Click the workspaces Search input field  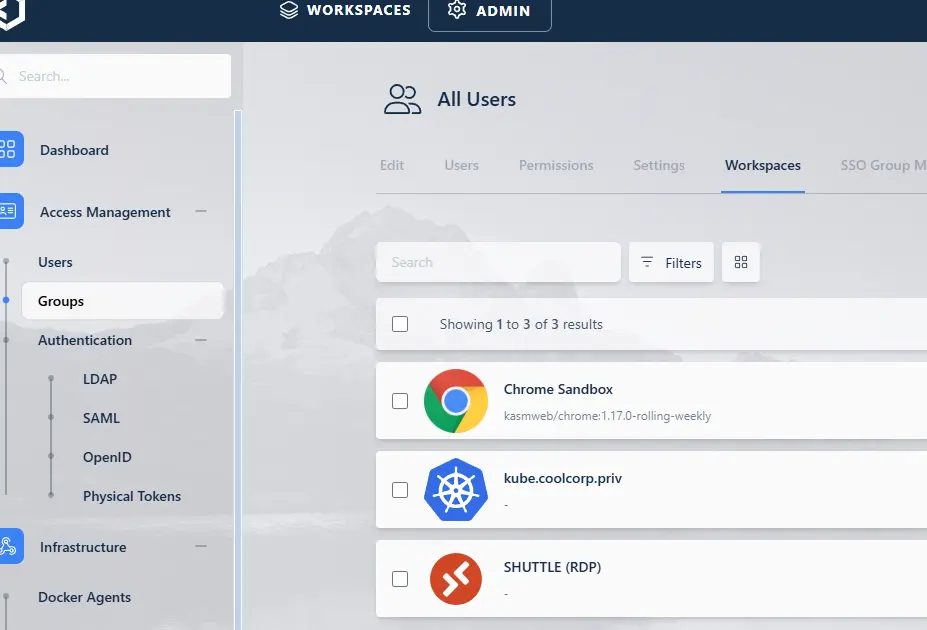tap(498, 262)
